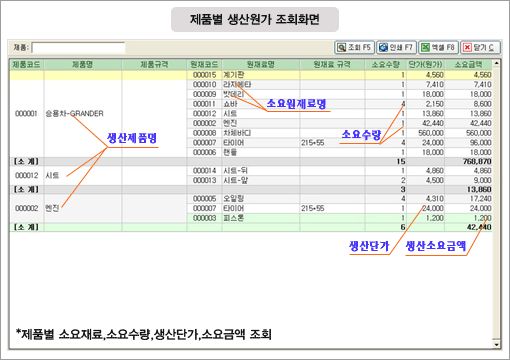Select material code 000010 cell
510x360 pixels.
click(x=205, y=85)
